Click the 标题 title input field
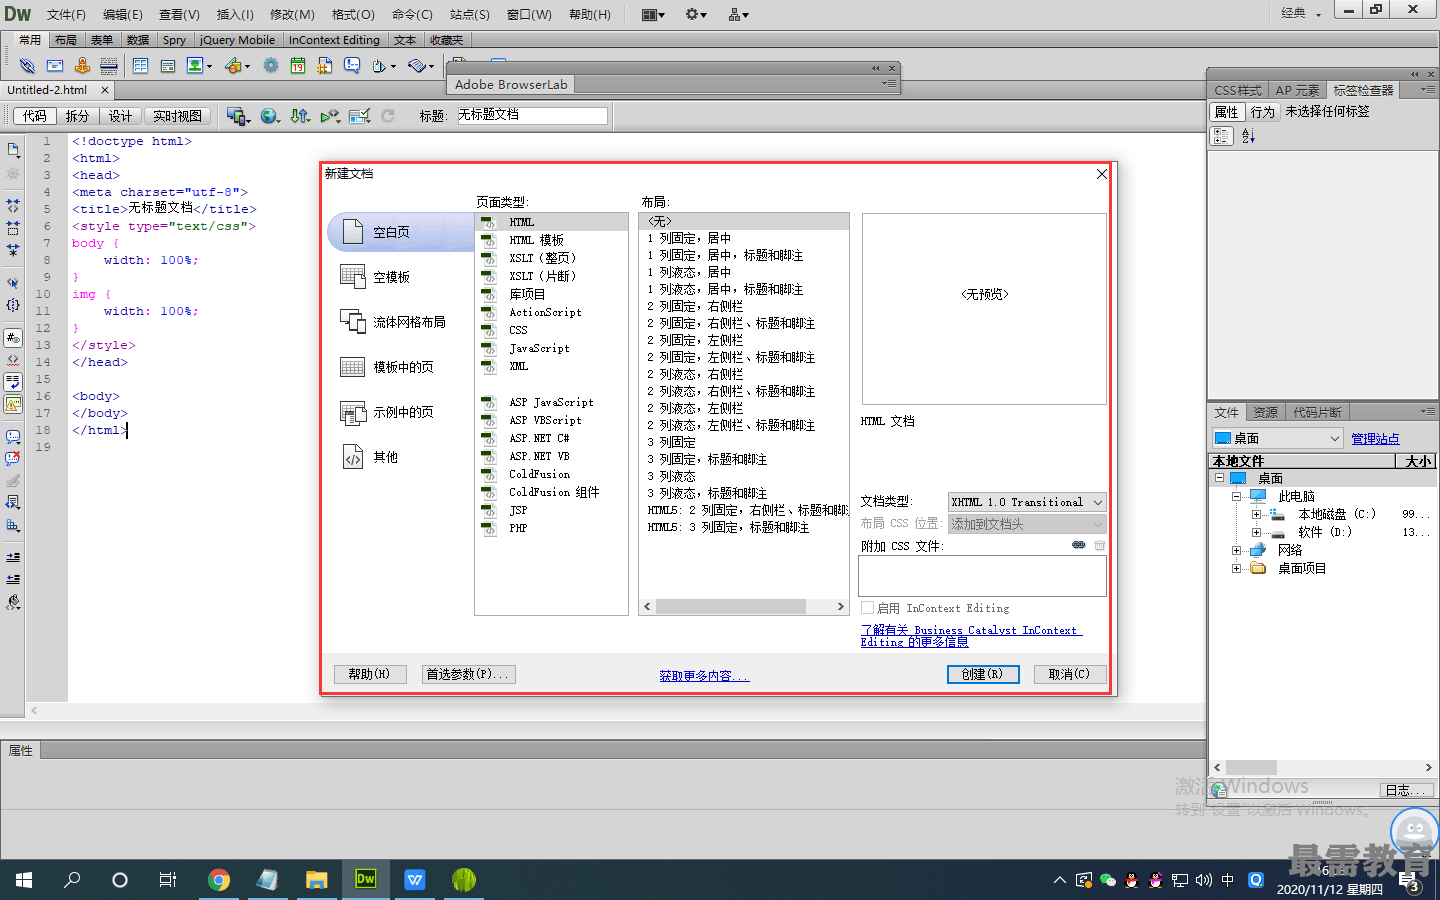Screen dimensions: 1440x900 pos(532,116)
